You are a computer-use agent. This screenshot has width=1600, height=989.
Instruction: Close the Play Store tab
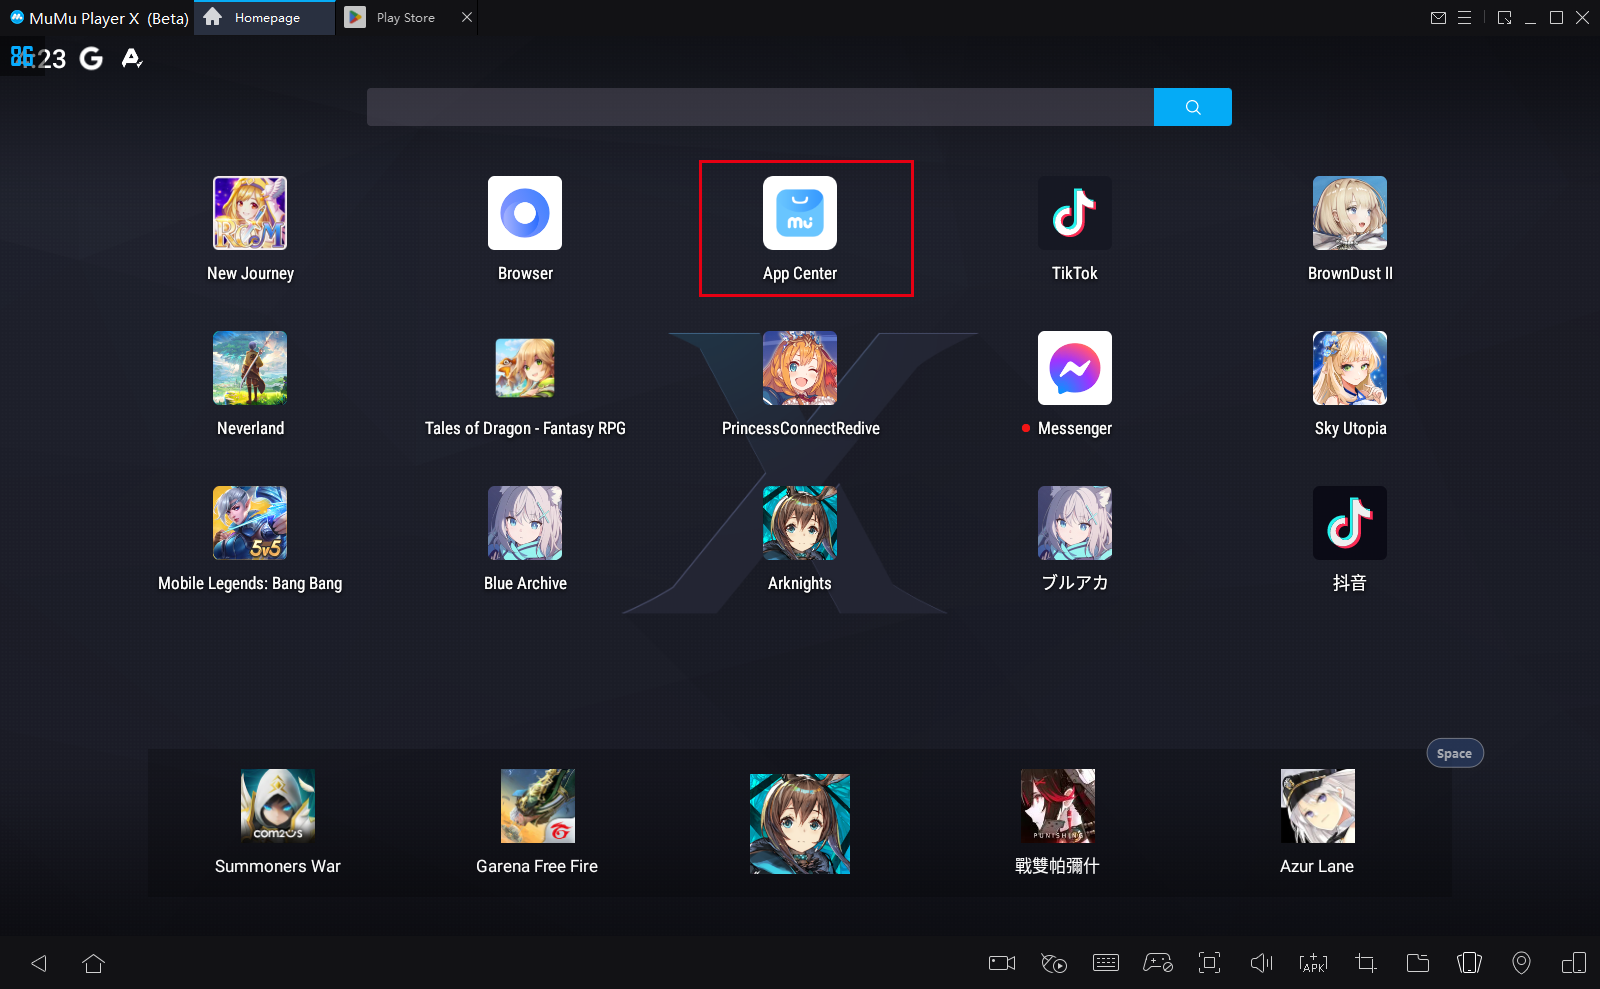pos(467,17)
